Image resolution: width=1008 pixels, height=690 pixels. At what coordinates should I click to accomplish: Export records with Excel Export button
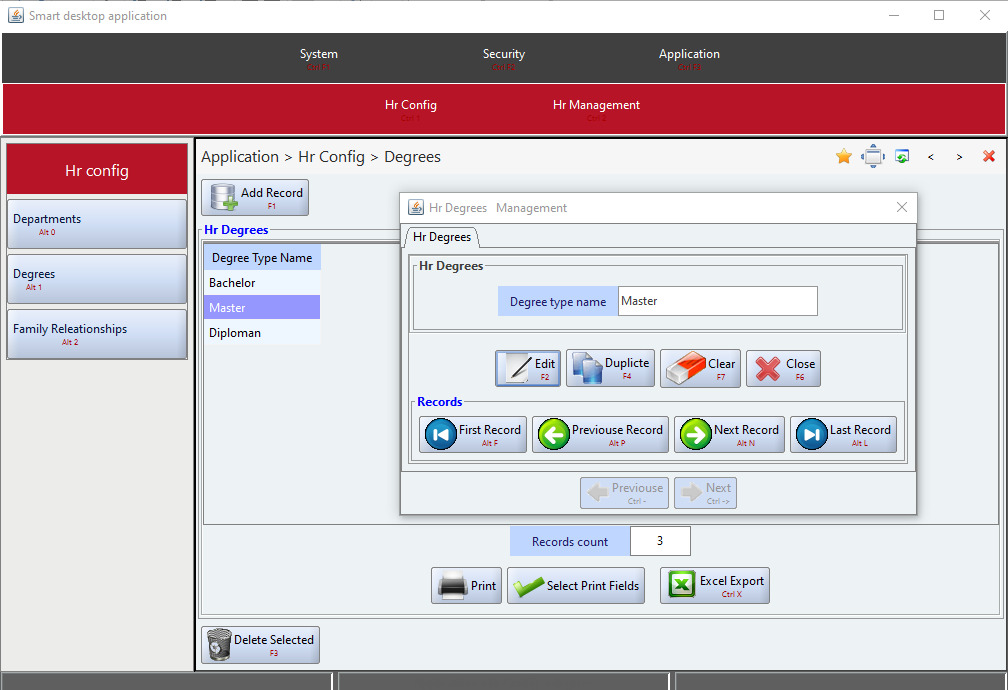point(715,585)
